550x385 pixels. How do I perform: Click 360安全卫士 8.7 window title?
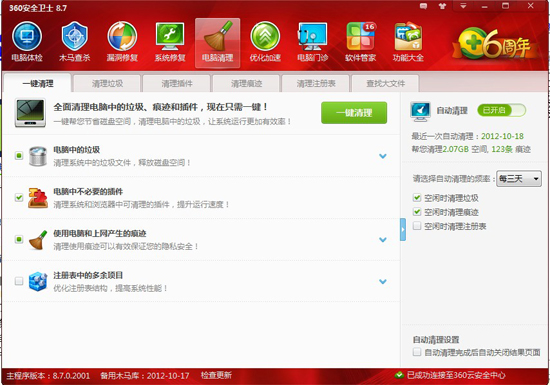point(38,8)
